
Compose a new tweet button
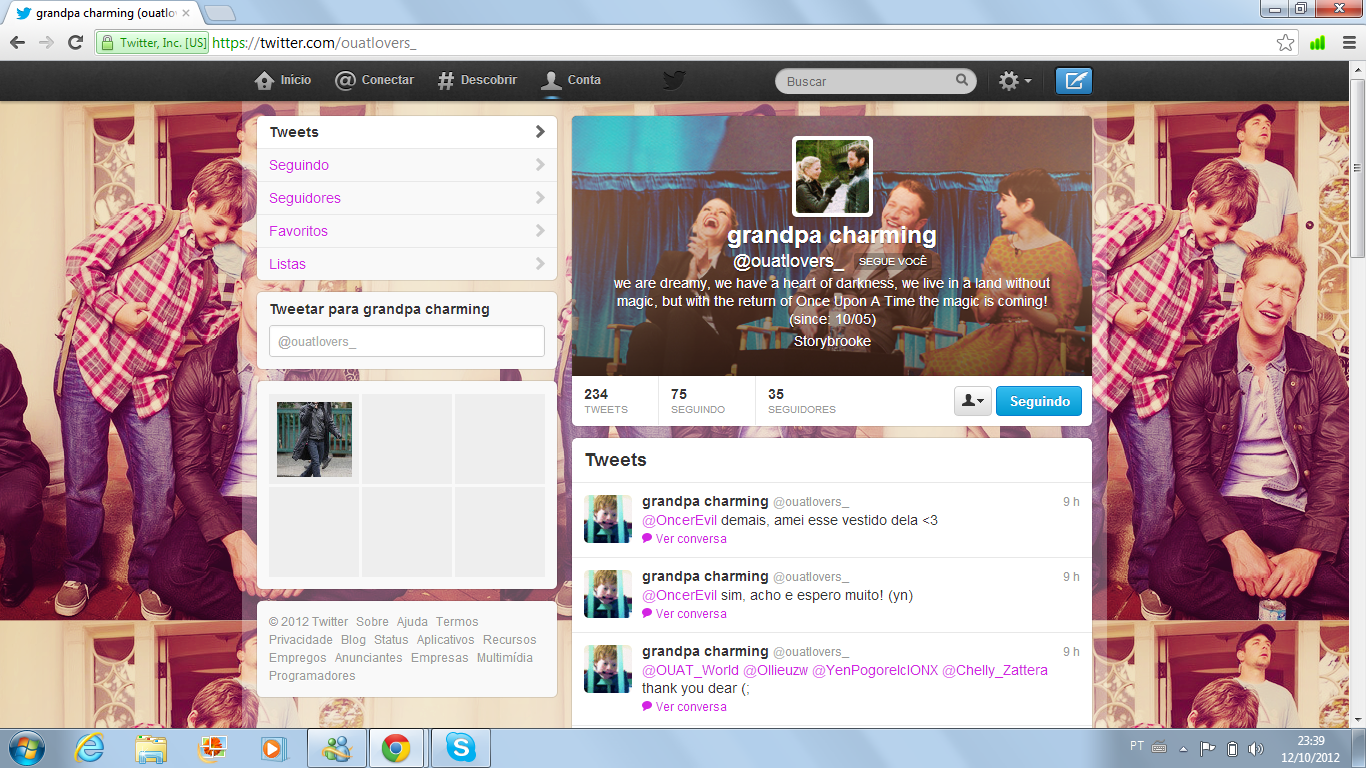pyautogui.click(x=1074, y=81)
